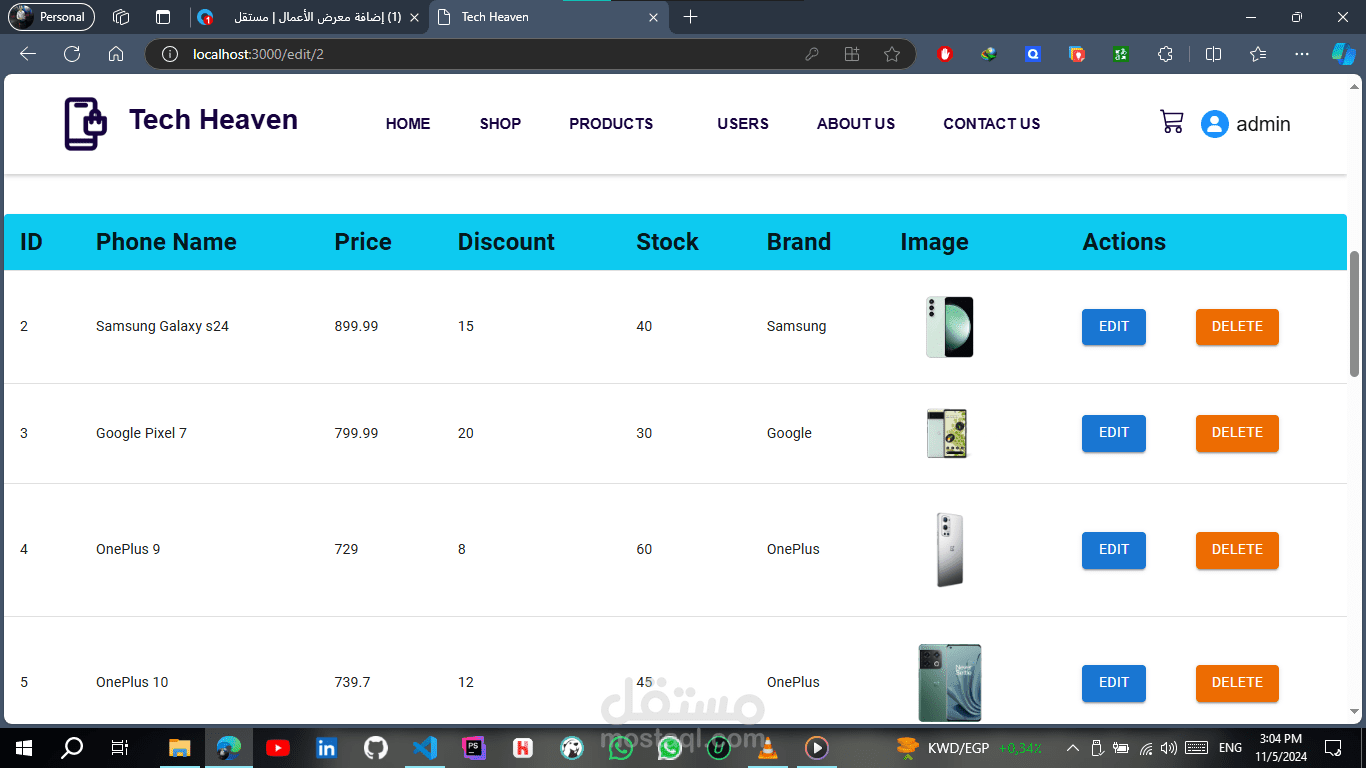Open the favorites list icon
This screenshot has height=768, width=1366.
click(1258, 54)
